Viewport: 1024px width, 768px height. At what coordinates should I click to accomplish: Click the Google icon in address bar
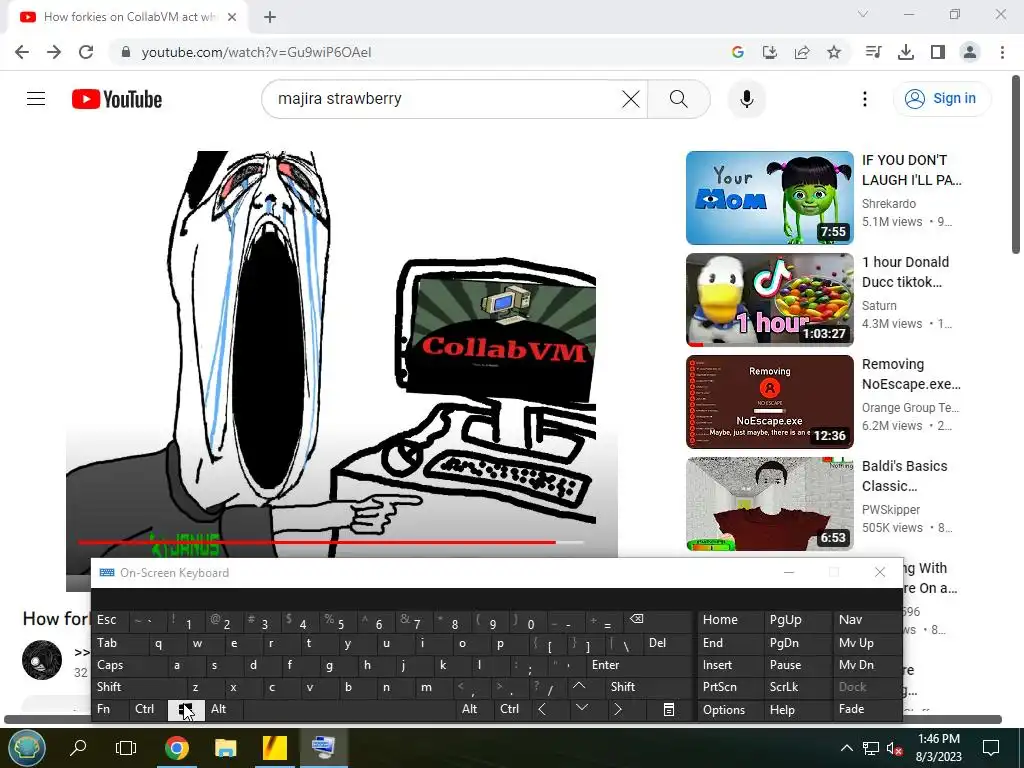[x=738, y=52]
